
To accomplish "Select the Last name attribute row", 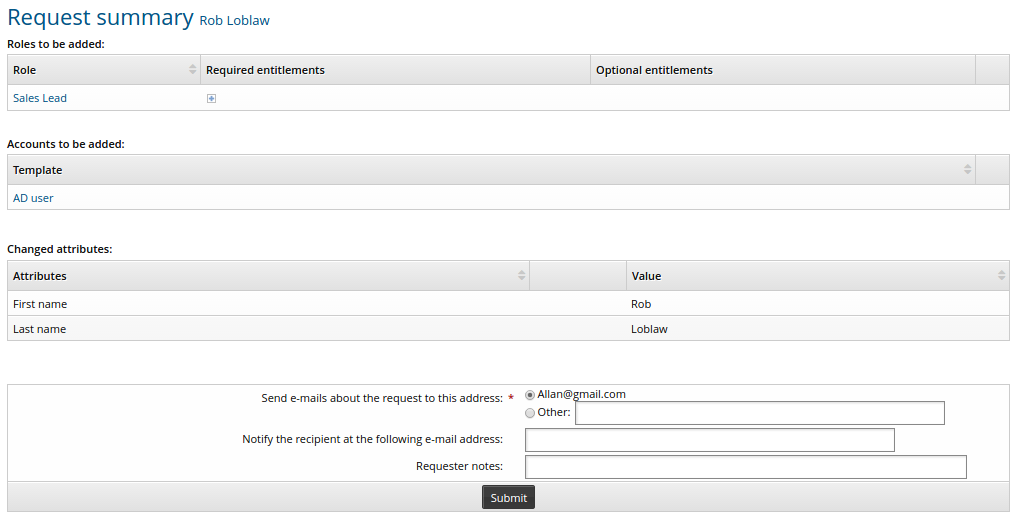I will point(40,329).
